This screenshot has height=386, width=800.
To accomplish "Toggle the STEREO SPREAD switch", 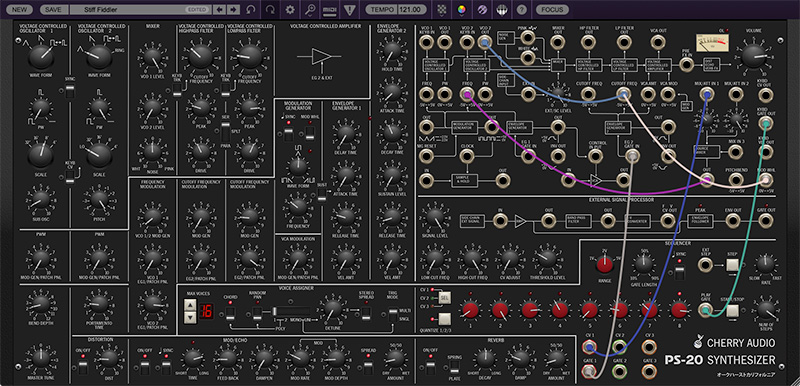I will coord(365,313).
